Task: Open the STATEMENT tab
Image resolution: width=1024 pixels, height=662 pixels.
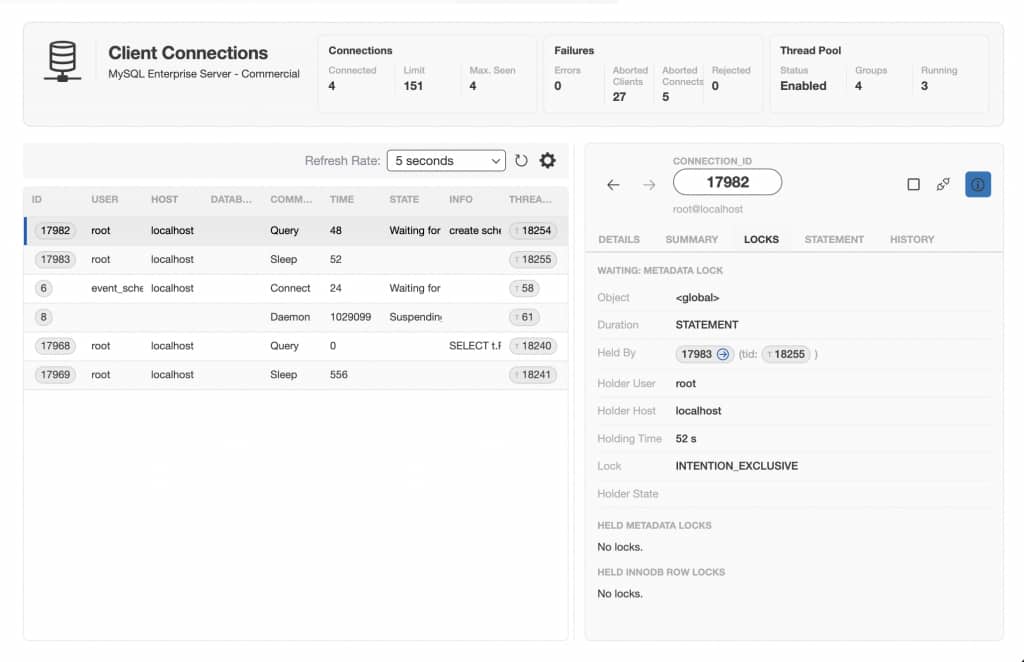Action: click(834, 240)
